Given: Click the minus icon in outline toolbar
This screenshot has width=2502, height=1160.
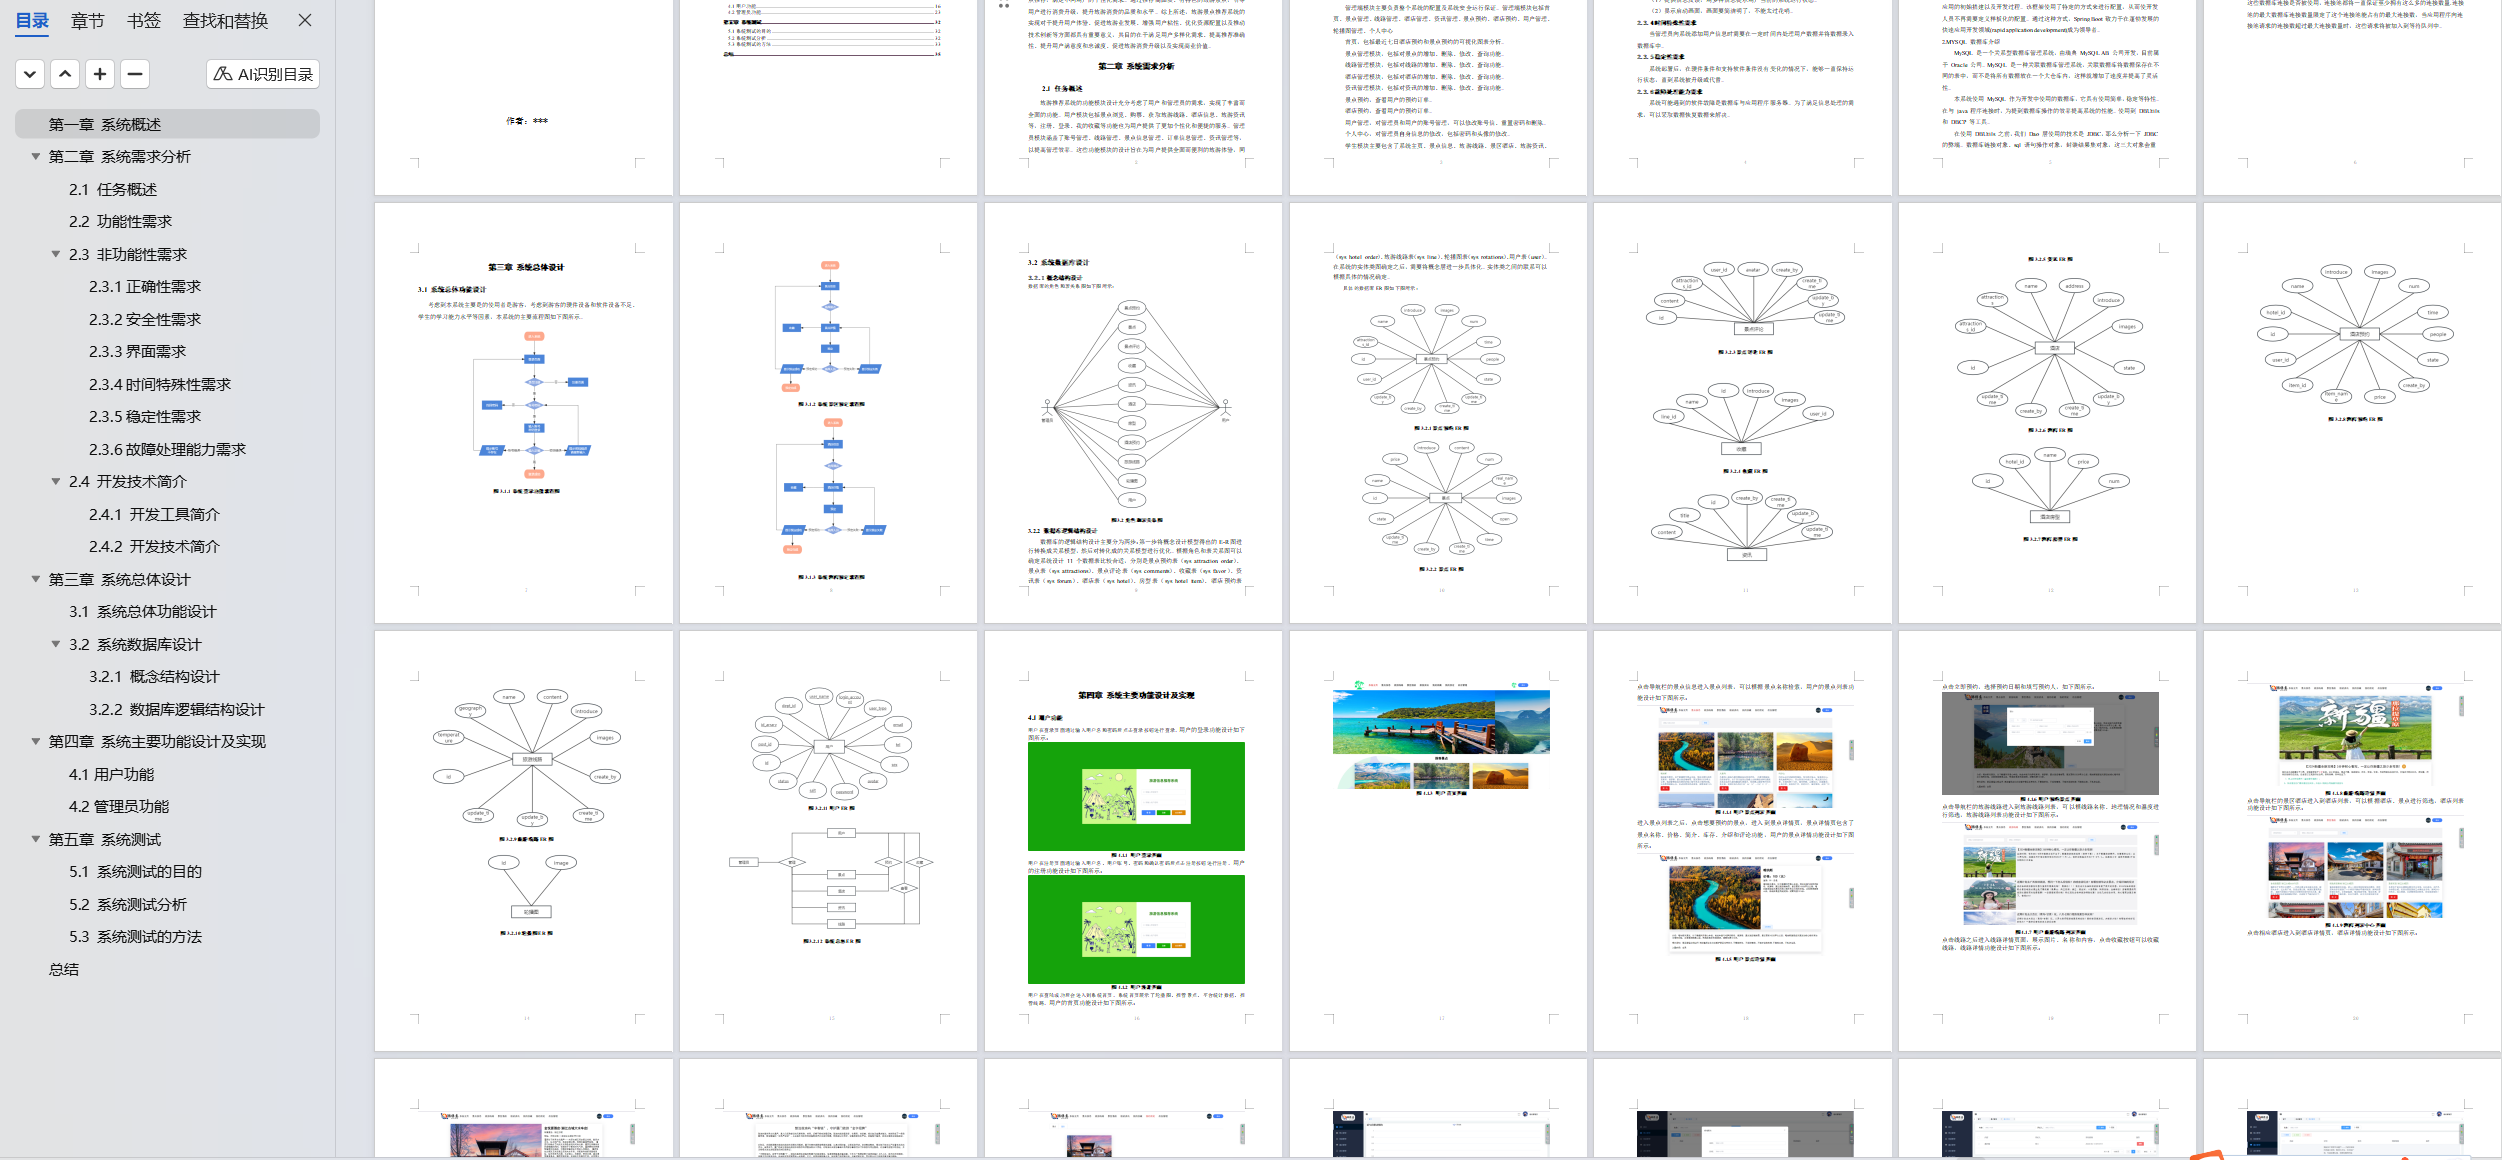Looking at the screenshot, I should [135, 74].
